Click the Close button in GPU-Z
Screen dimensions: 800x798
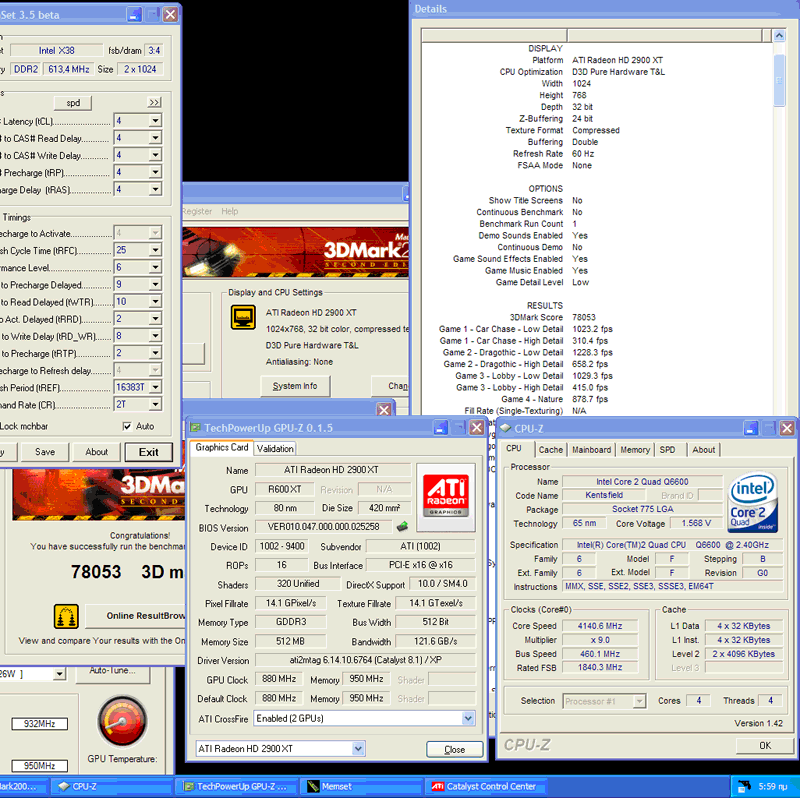click(455, 750)
